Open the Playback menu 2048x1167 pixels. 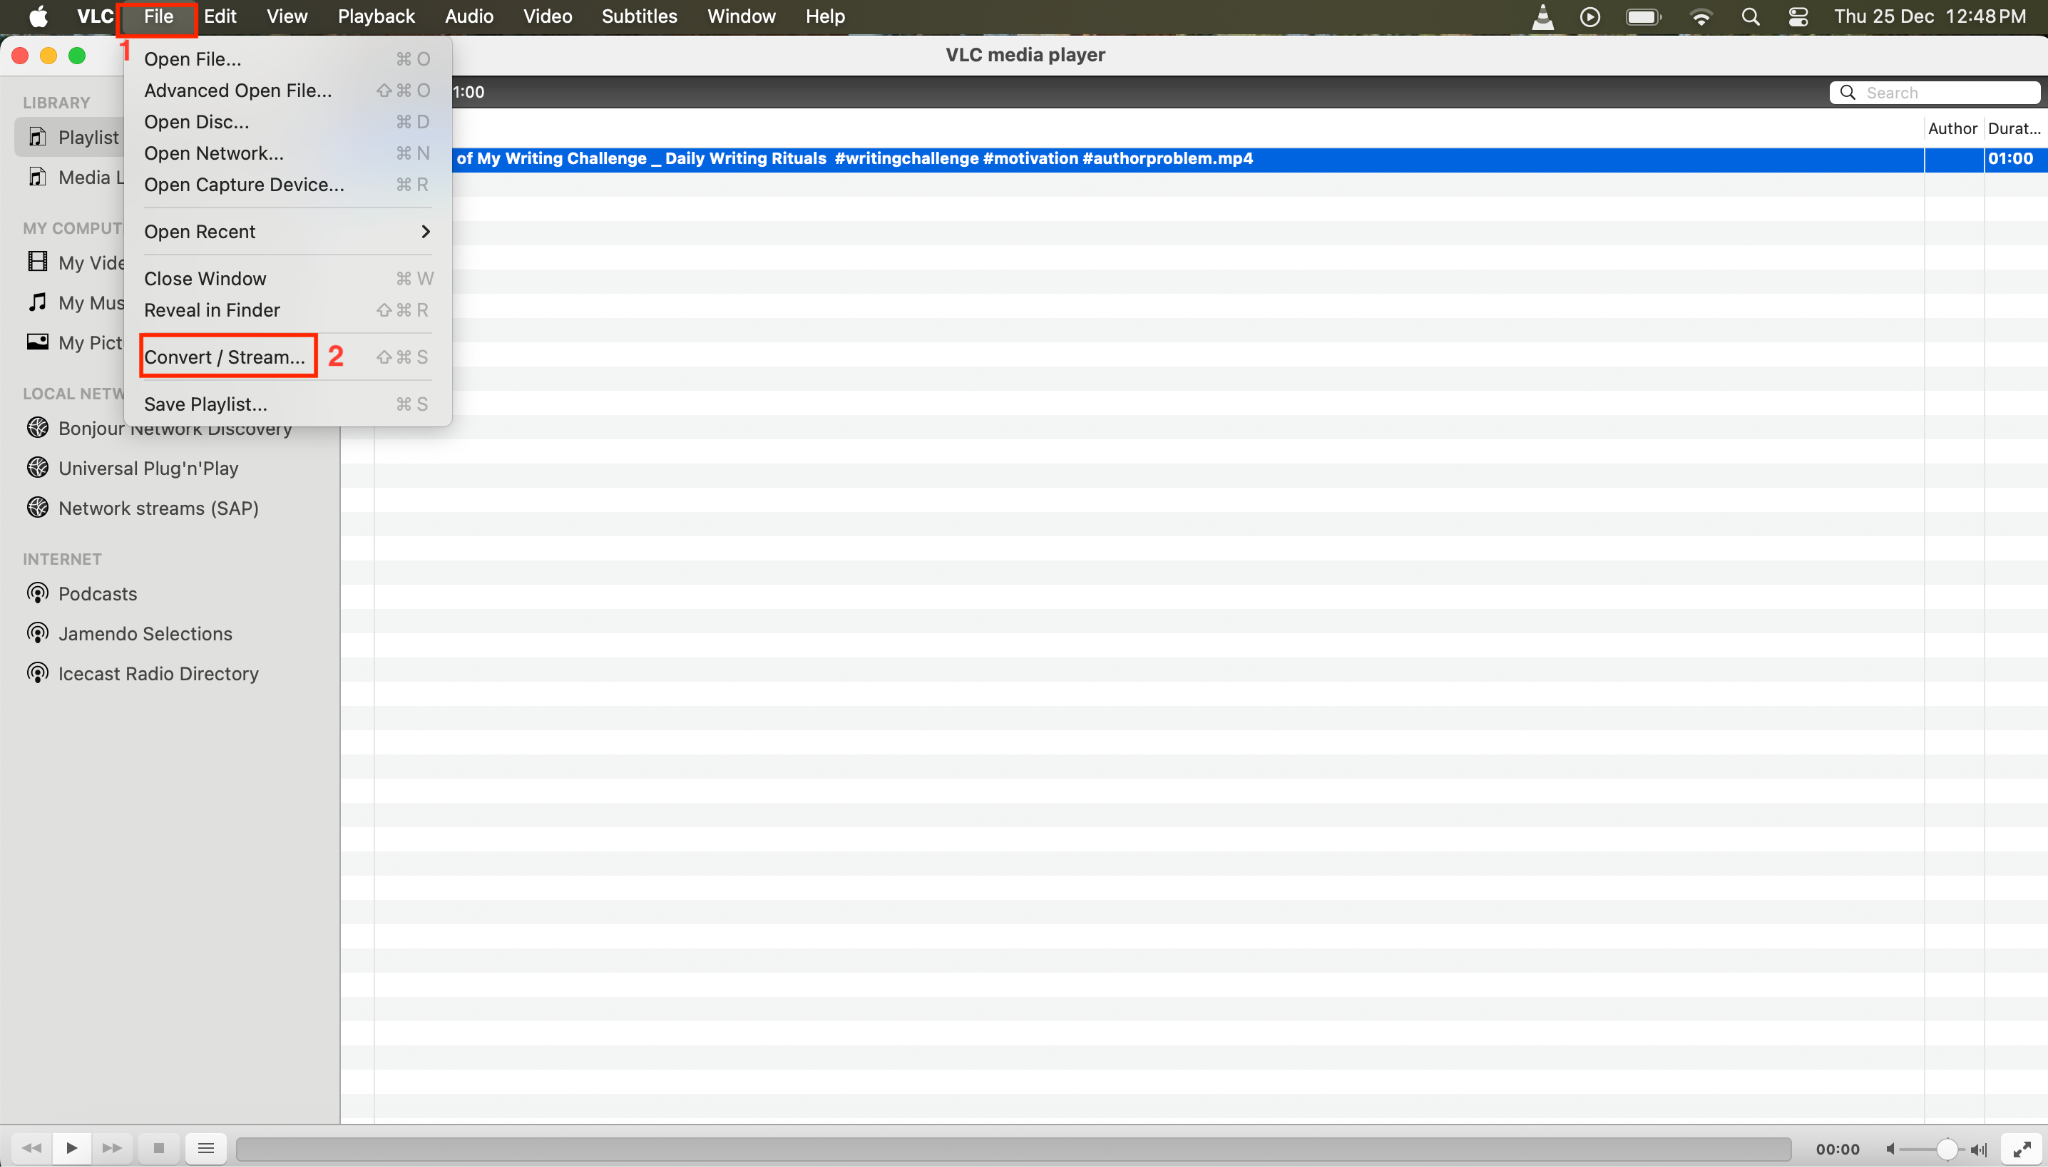click(376, 16)
